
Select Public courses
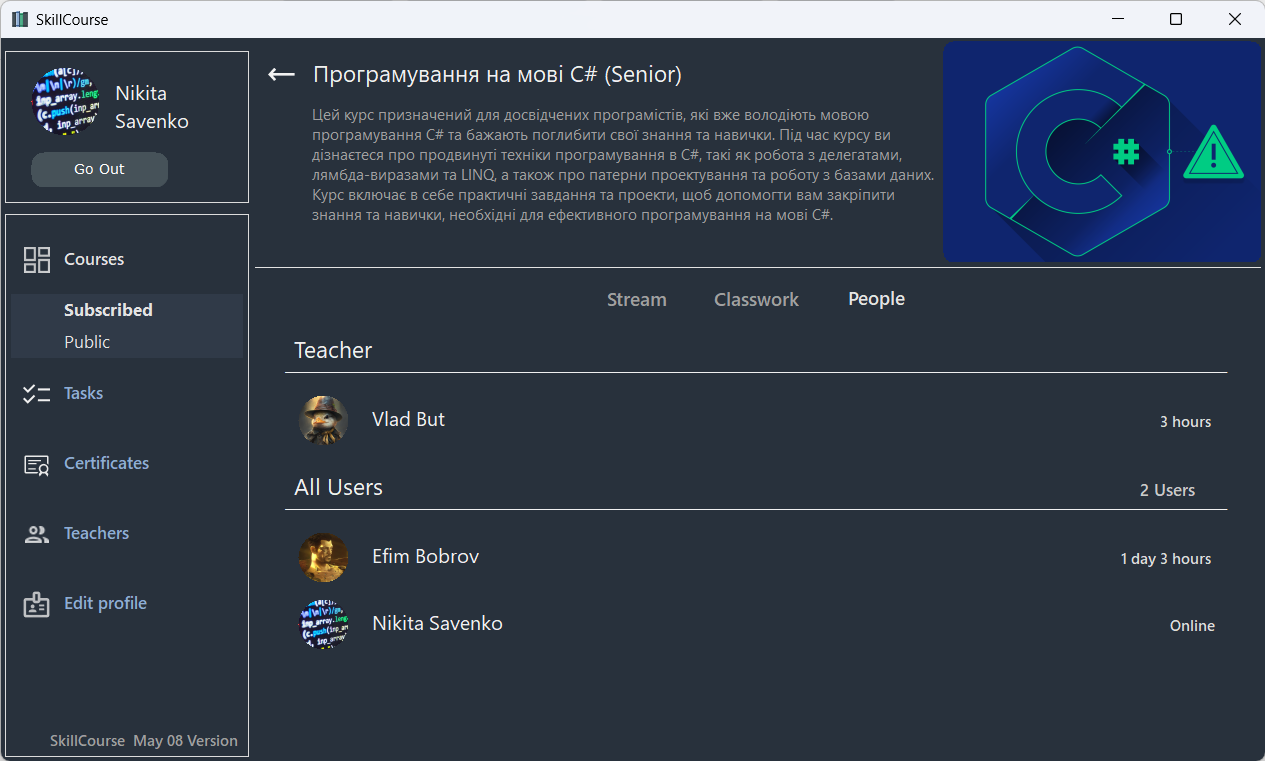coord(87,342)
